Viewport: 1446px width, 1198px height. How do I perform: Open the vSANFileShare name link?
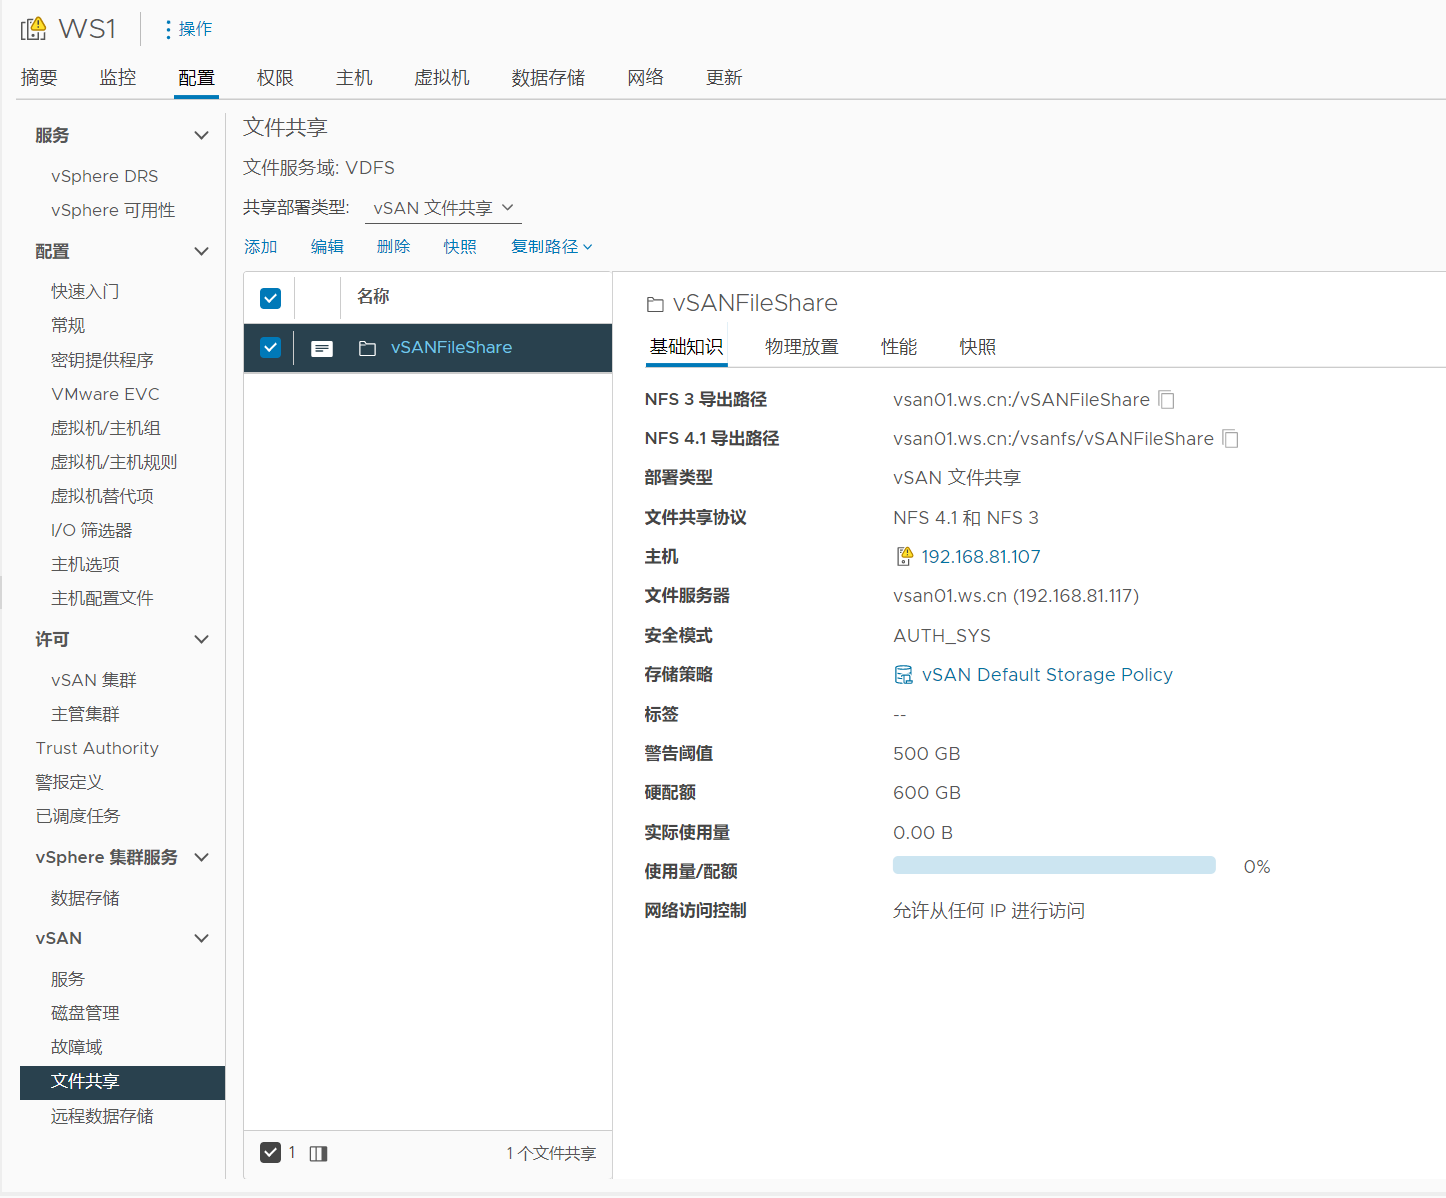[x=451, y=348]
